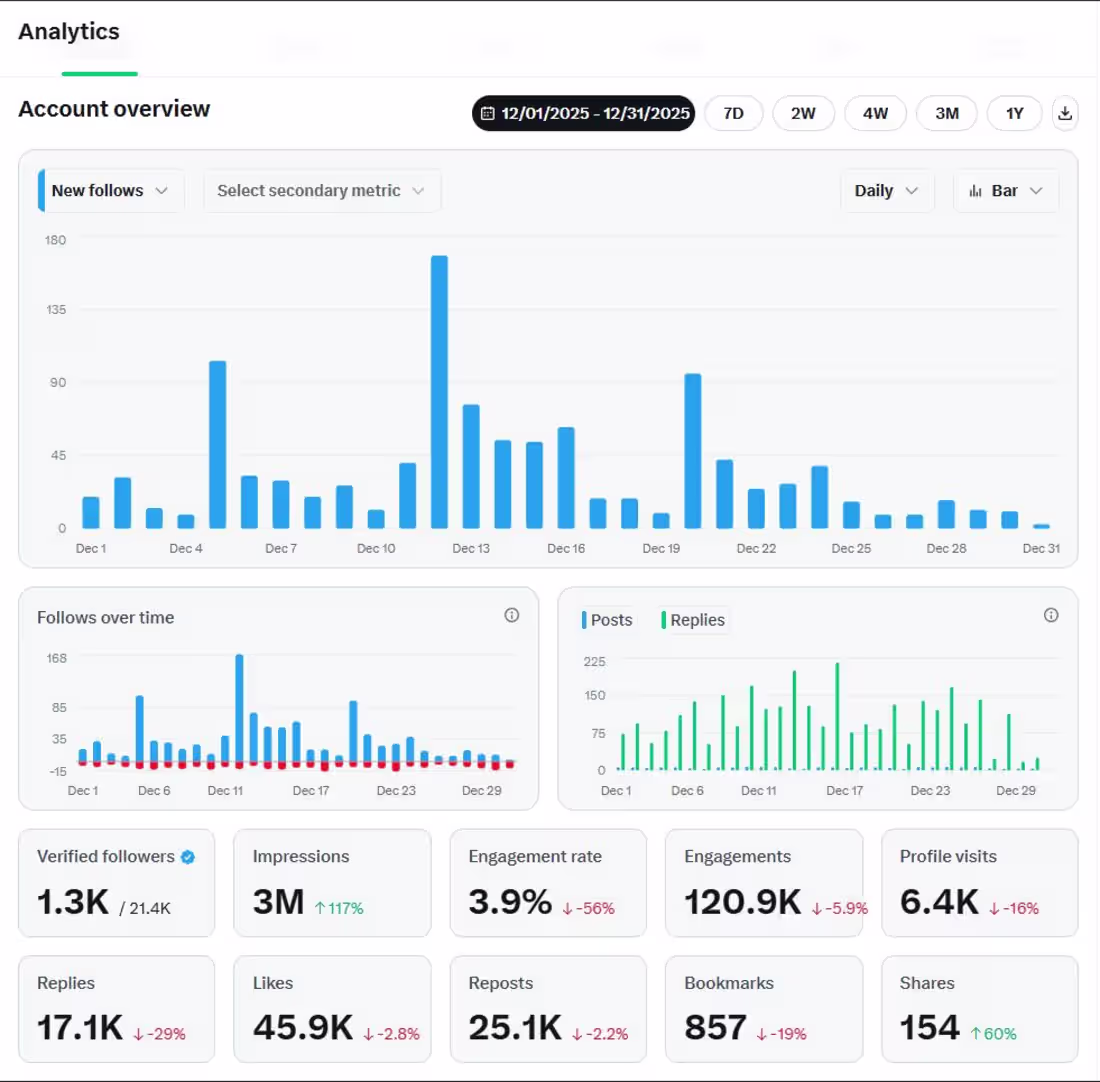Click the 60% shares increase value

(993, 1034)
